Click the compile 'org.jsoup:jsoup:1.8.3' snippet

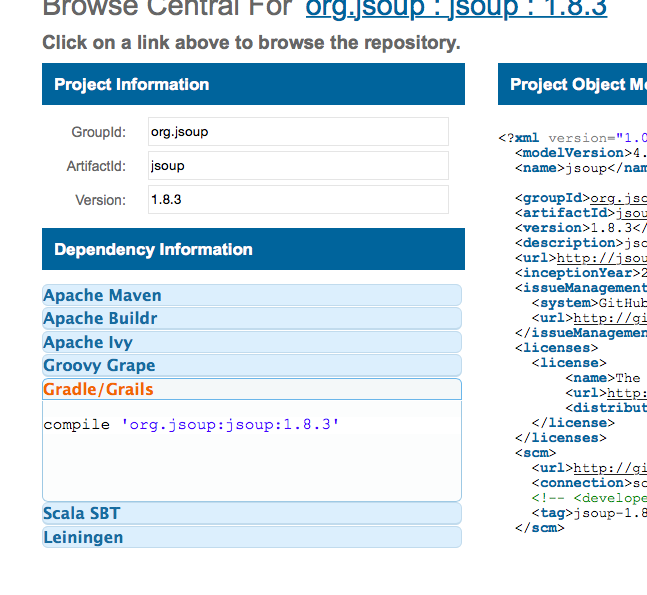point(191,425)
